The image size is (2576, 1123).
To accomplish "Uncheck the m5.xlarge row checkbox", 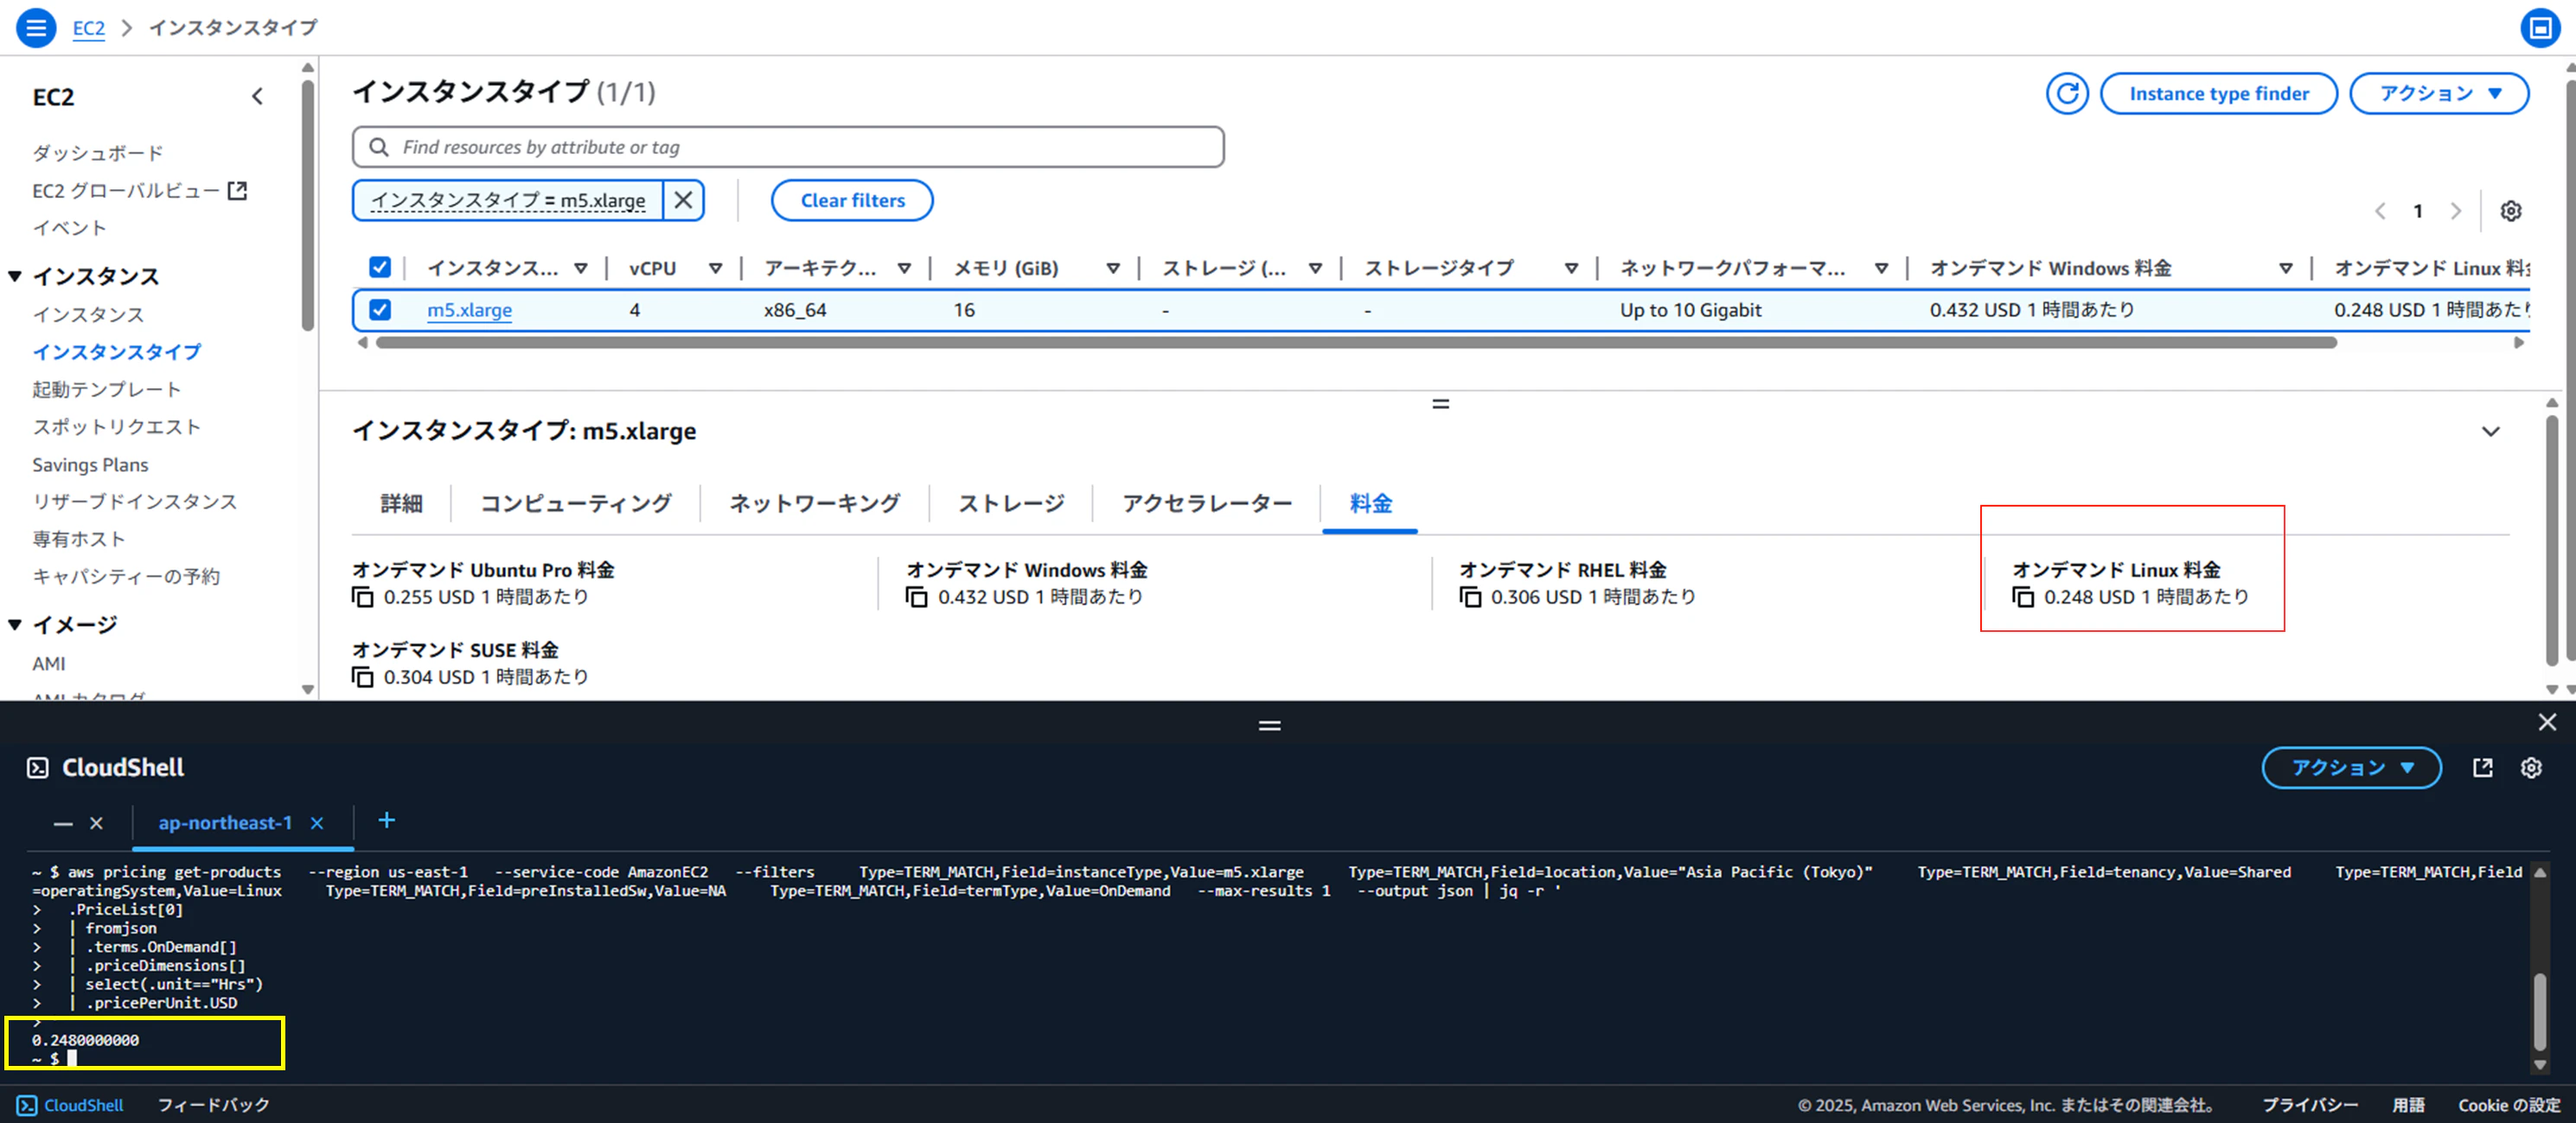I will tap(380, 309).
